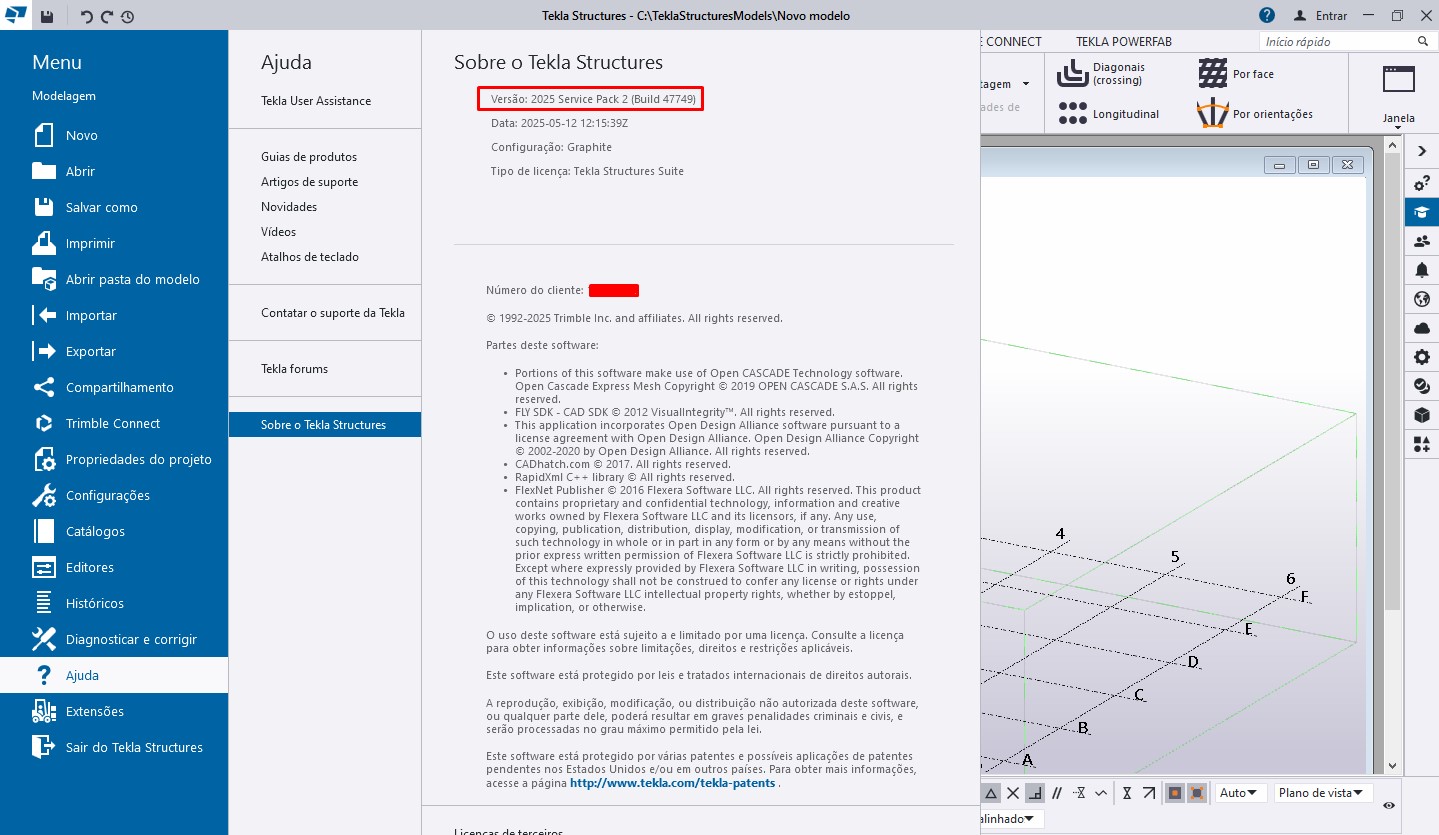Screen dimensions: 1439x835
Task: Open the Exportar menu entry
Action: (114, 351)
